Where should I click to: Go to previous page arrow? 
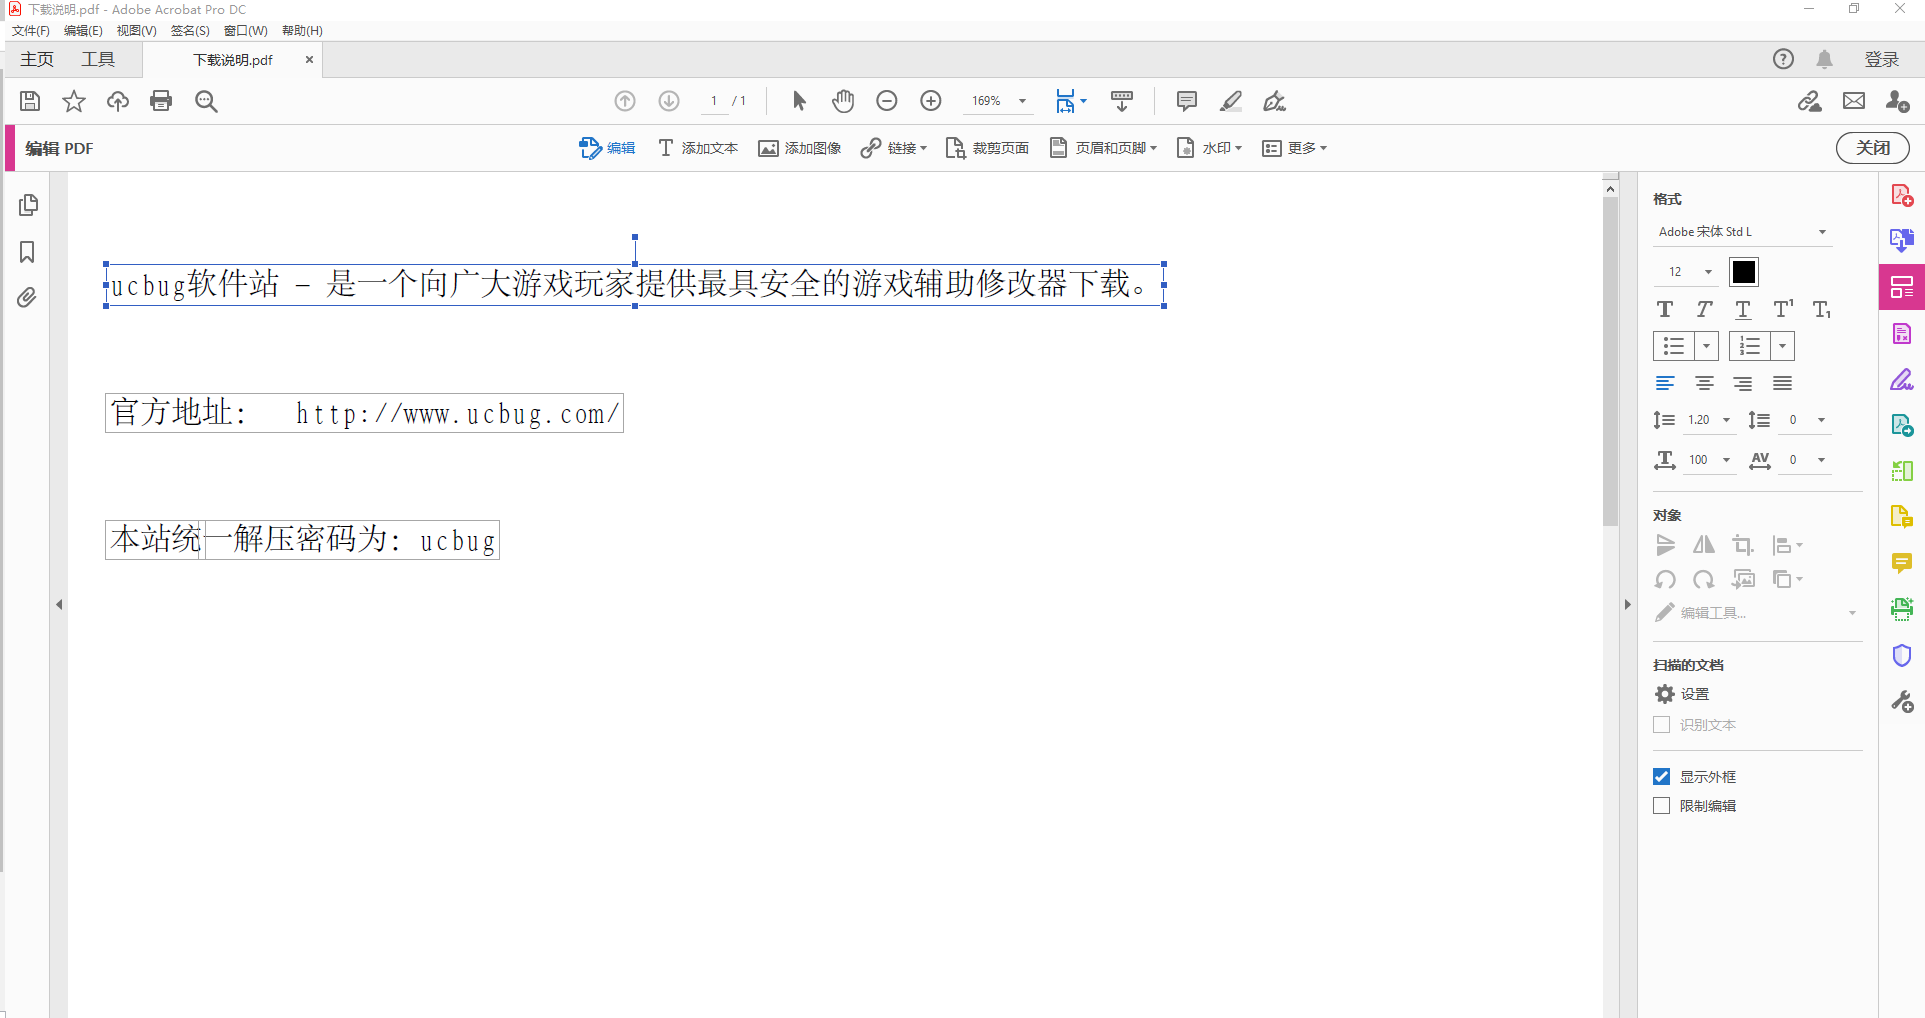pyautogui.click(x=625, y=101)
